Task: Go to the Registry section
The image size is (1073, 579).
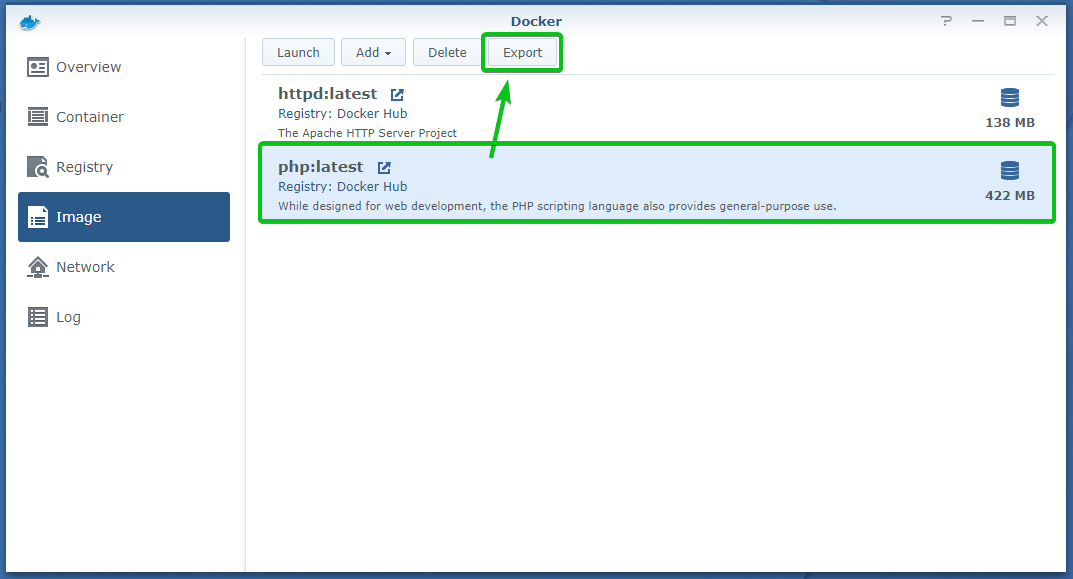Action: tap(124, 167)
